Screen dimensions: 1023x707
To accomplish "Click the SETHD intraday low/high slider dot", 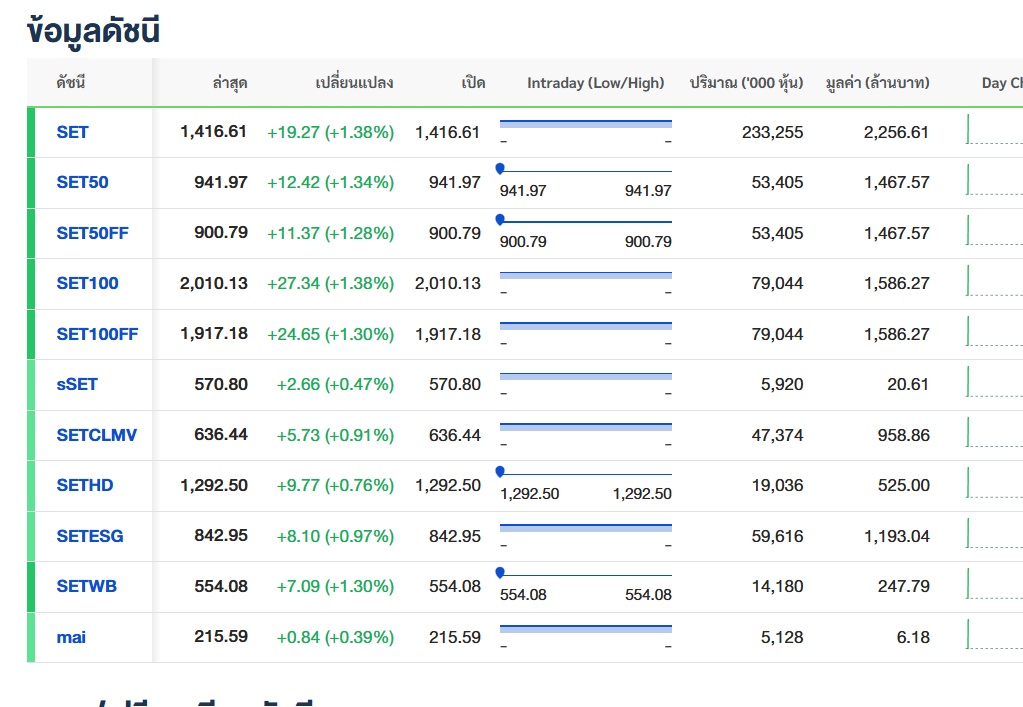I will [x=500, y=472].
